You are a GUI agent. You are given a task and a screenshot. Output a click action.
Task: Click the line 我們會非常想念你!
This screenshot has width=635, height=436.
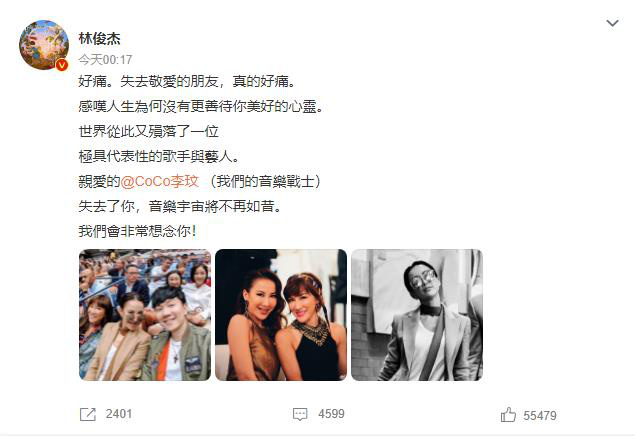[x=138, y=232]
